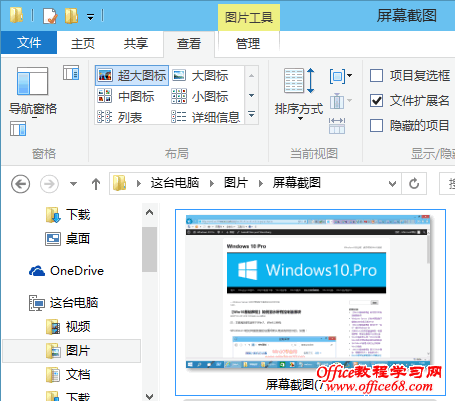The height and width of the screenshot is (401, 455).
Task: Select 图片 folder in navigation tree
Action: (72, 351)
